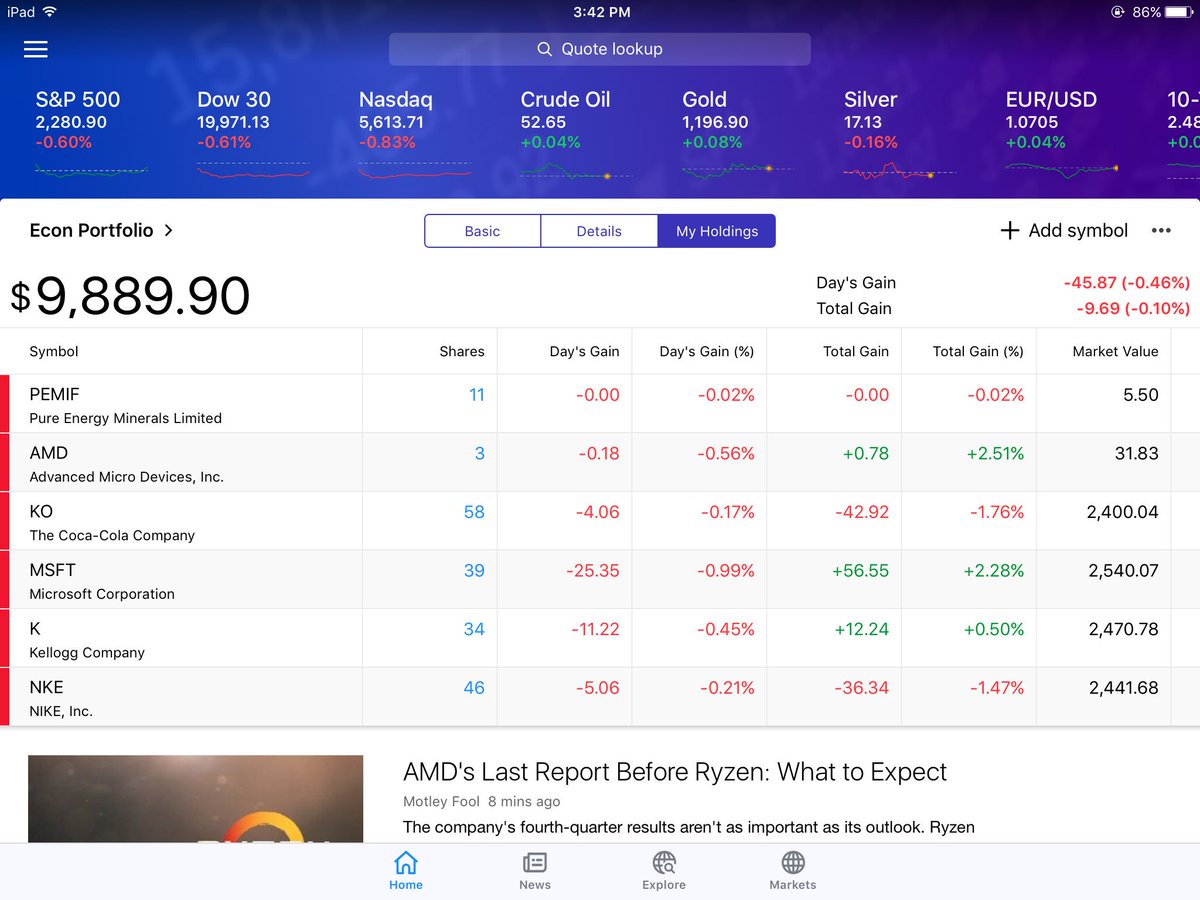Open the Crude Oil quote card
This screenshot has width=1200, height=900.
(577, 135)
